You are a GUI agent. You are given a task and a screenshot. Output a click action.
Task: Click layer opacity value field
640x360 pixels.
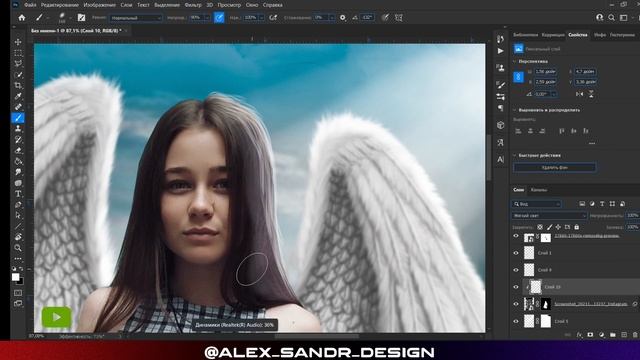[x=633, y=216]
